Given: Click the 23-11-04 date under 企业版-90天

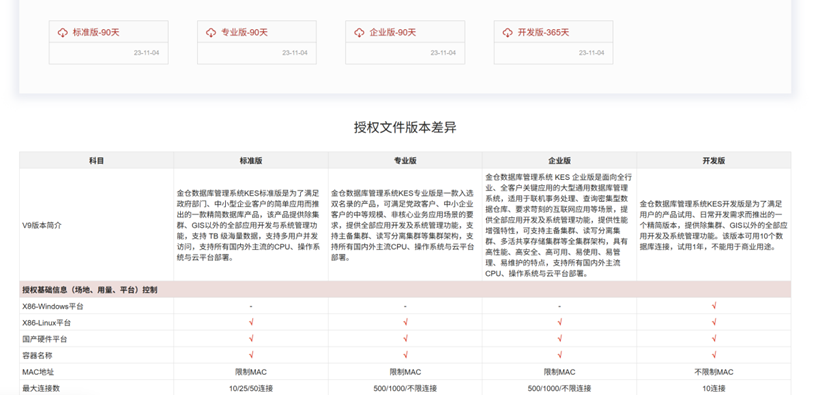Looking at the screenshot, I should (x=443, y=53).
